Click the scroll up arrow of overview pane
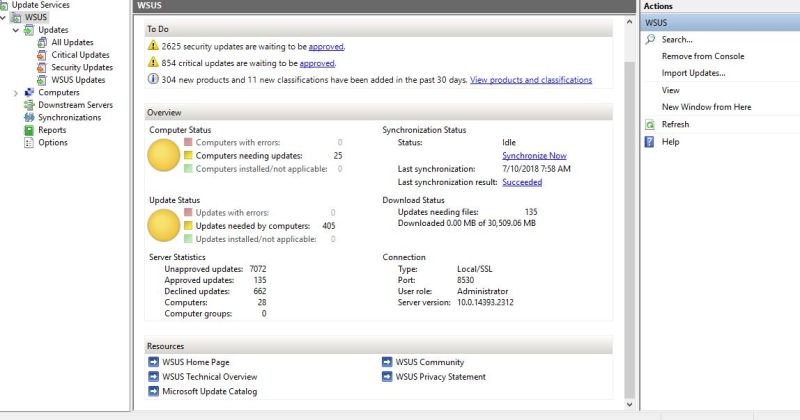 [629, 22]
